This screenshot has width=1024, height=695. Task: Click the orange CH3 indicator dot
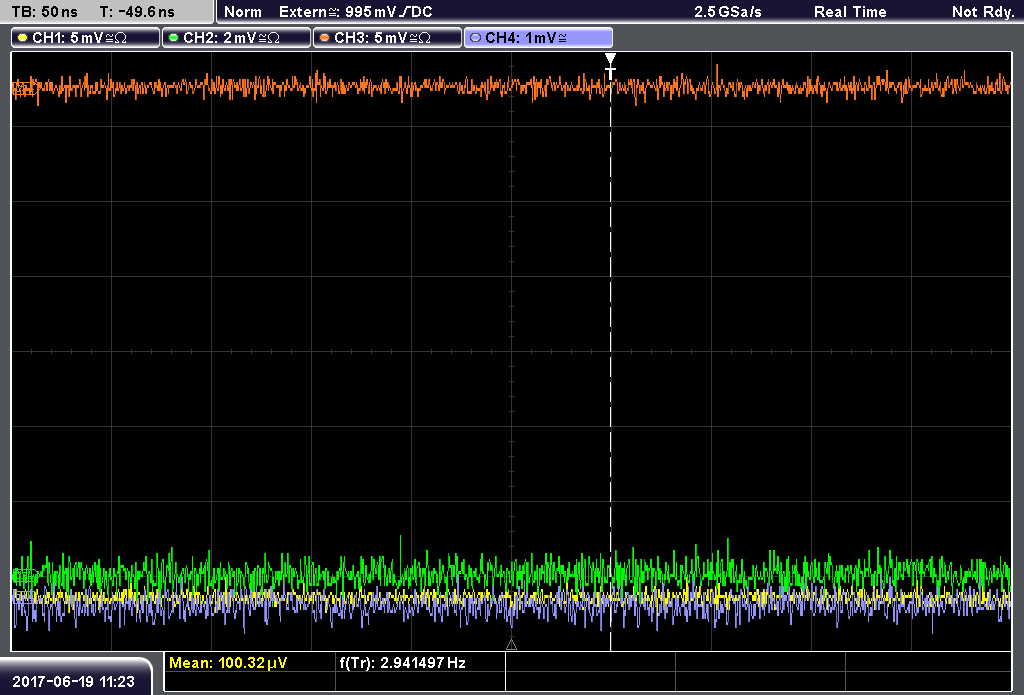click(325, 38)
